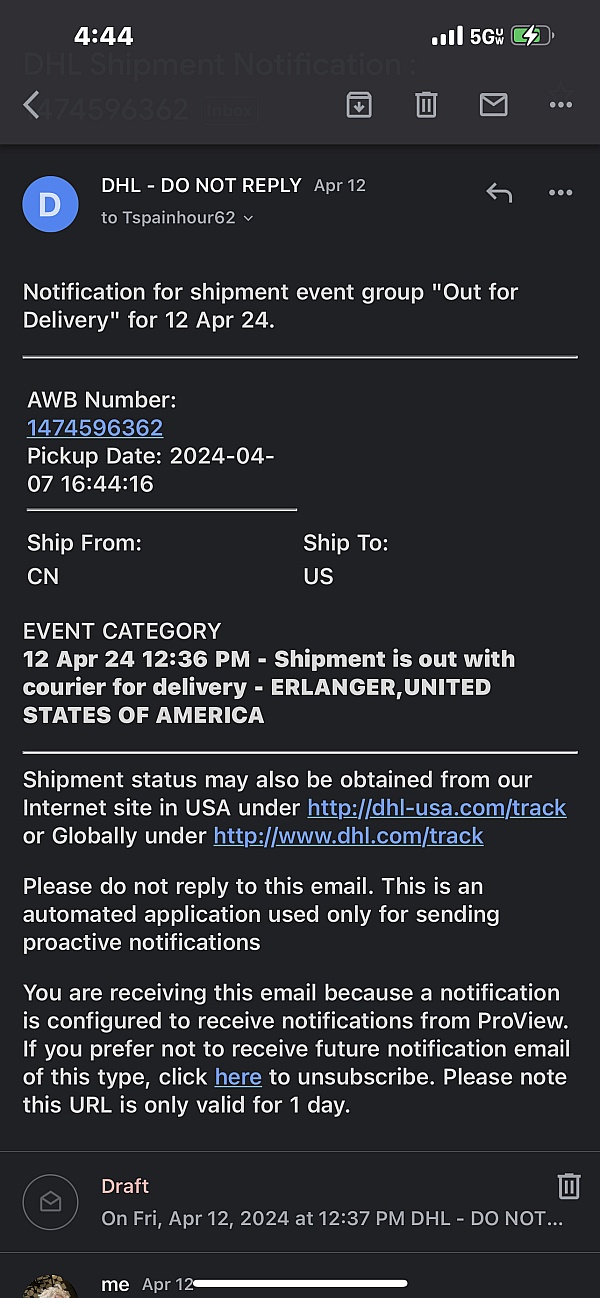
Task: Expand recipient details next to Tspainhour62
Action: tap(248, 218)
